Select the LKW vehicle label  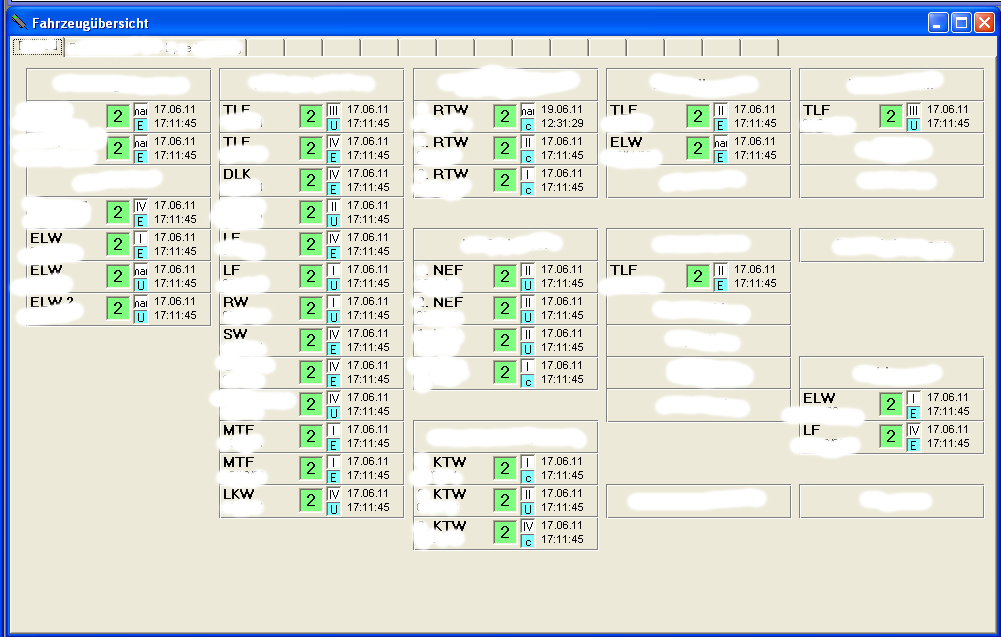click(239, 494)
